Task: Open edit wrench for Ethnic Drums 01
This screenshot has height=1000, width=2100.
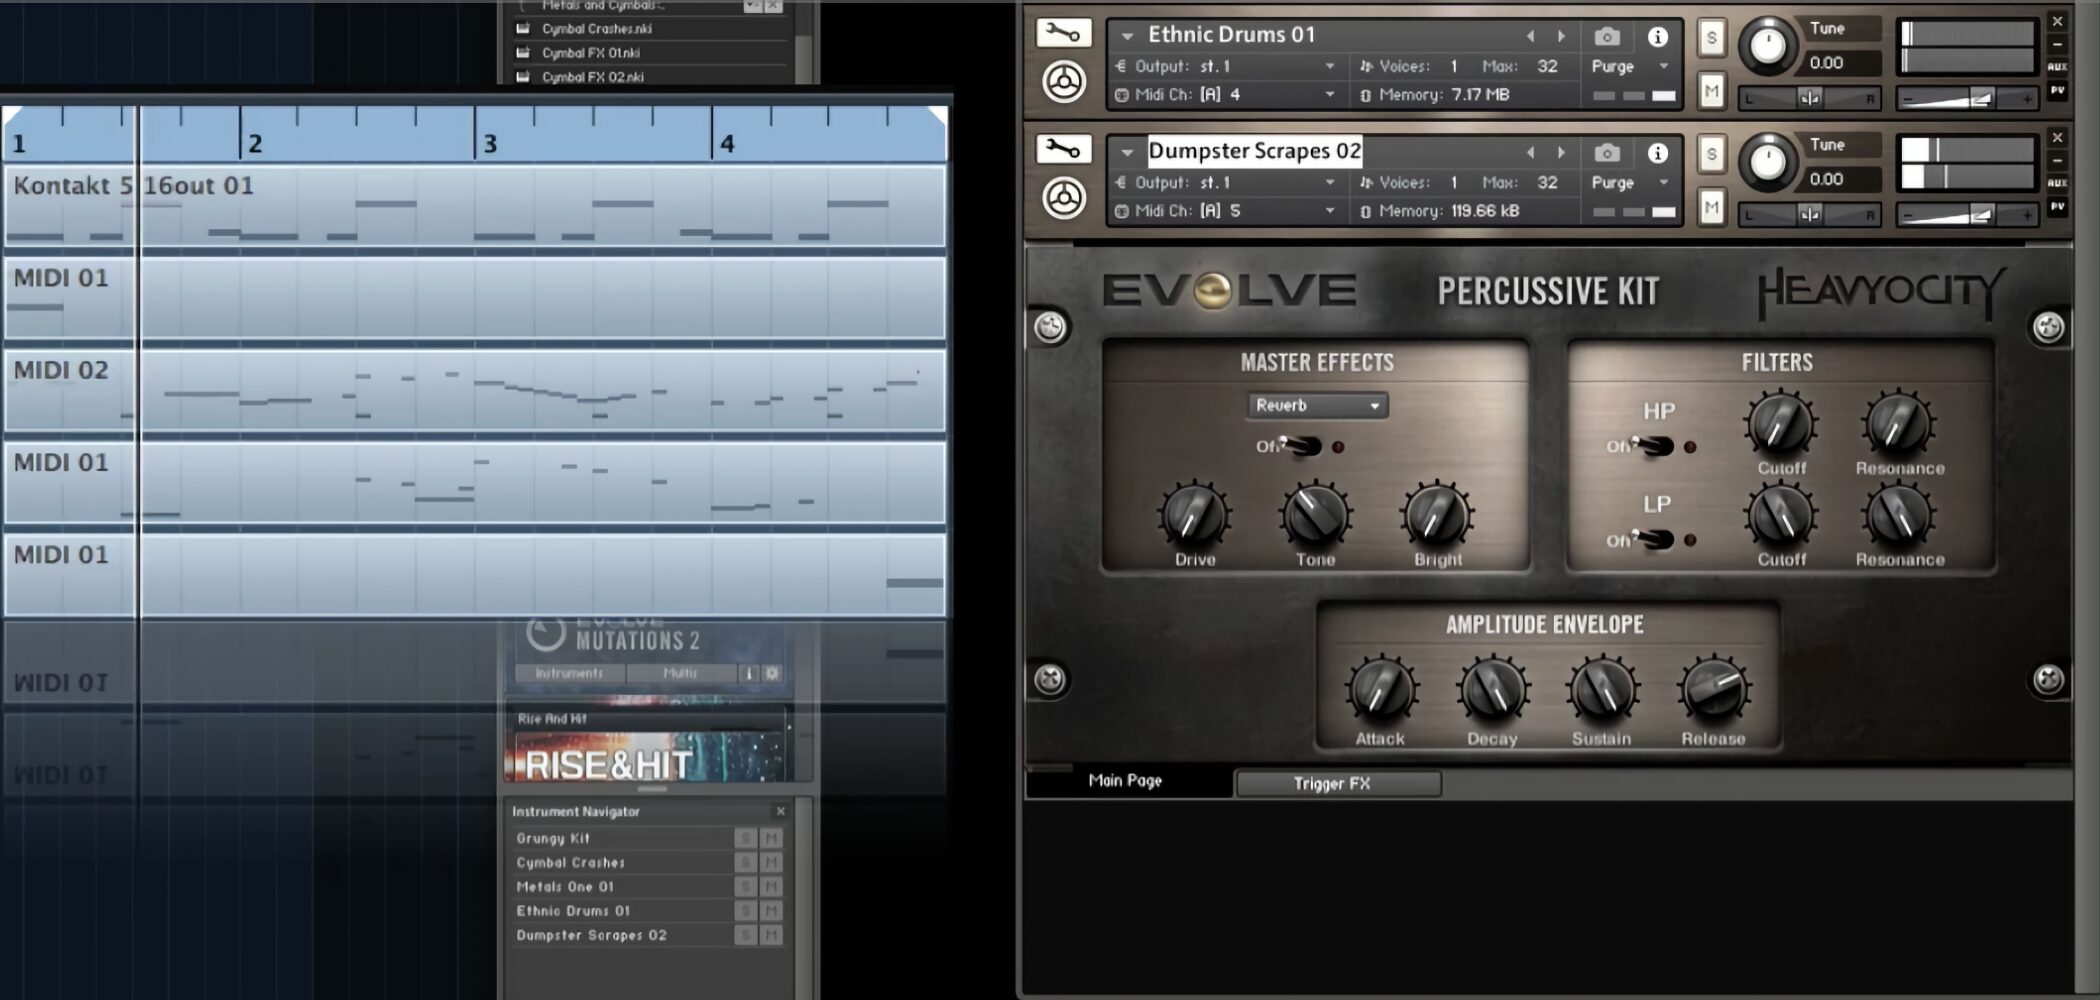Action: [x=1062, y=33]
